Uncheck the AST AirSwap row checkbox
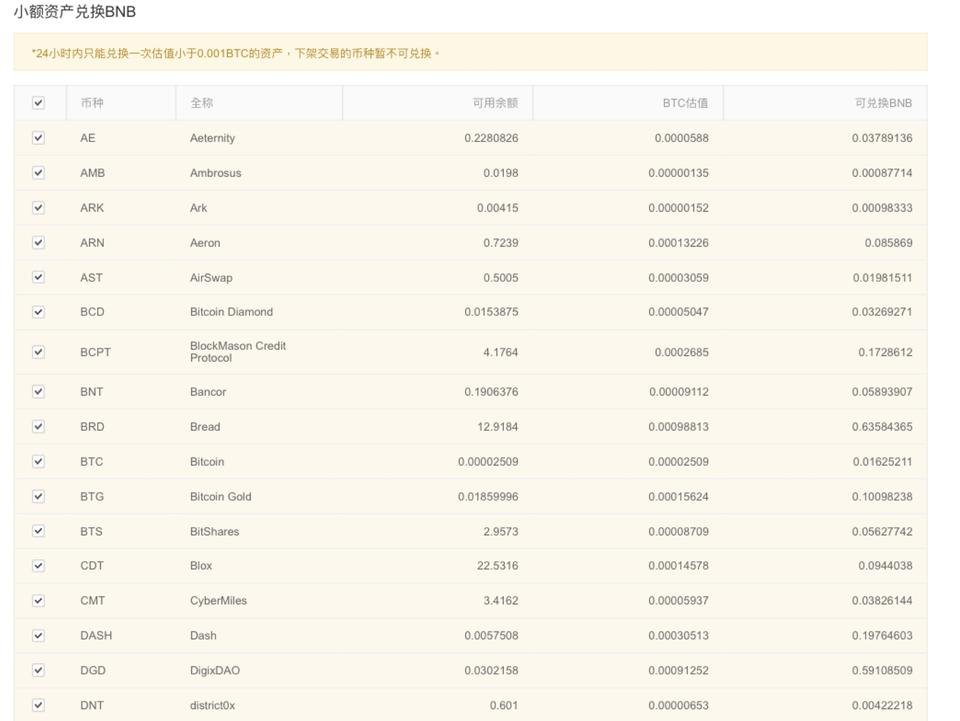The width and height of the screenshot is (960, 721). point(39,277)
